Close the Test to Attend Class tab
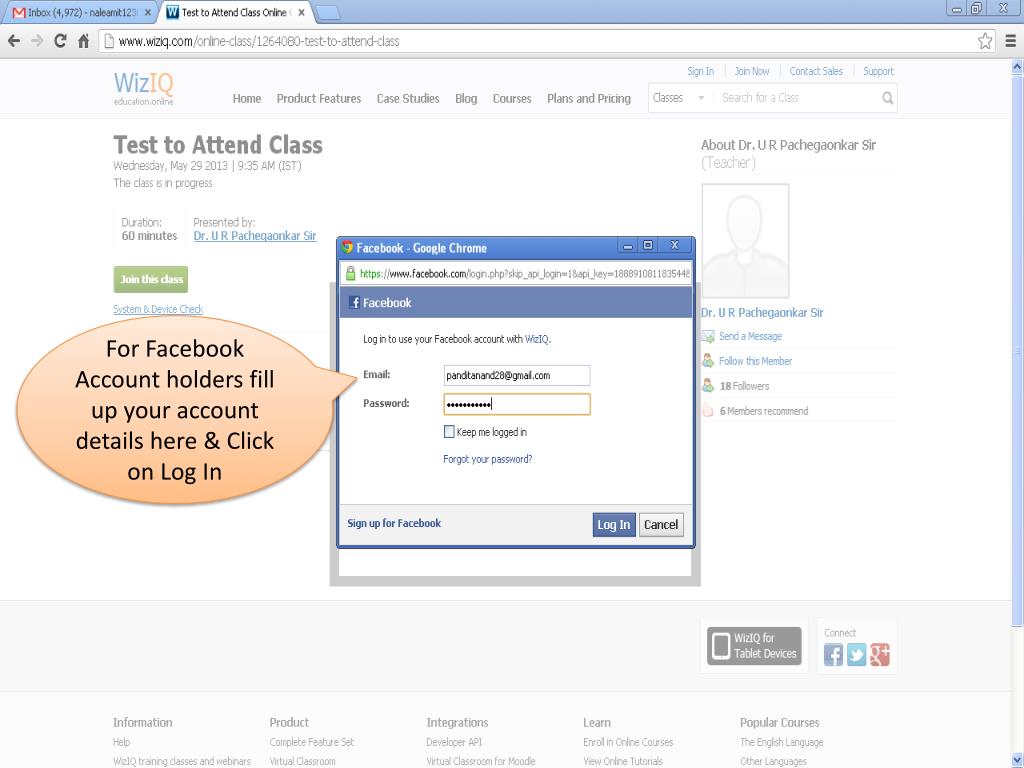Screen dimensions: 1024x768 point(301,12)
